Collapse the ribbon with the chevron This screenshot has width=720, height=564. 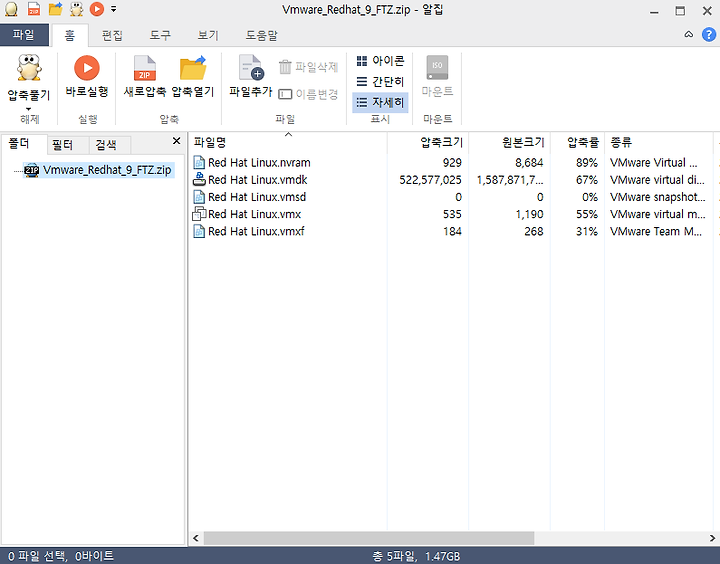(689, 34)
